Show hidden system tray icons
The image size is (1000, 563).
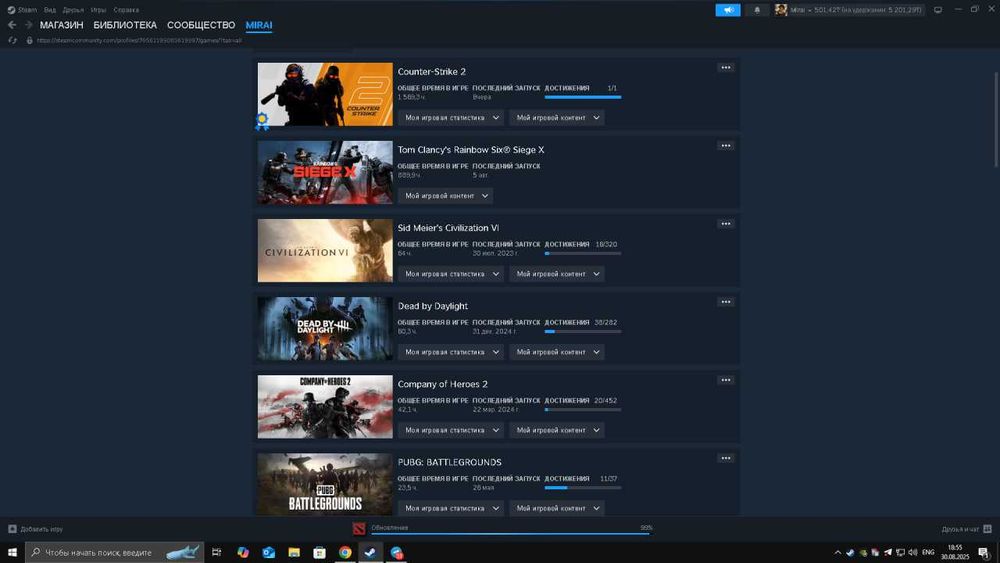tap(837, 553)
